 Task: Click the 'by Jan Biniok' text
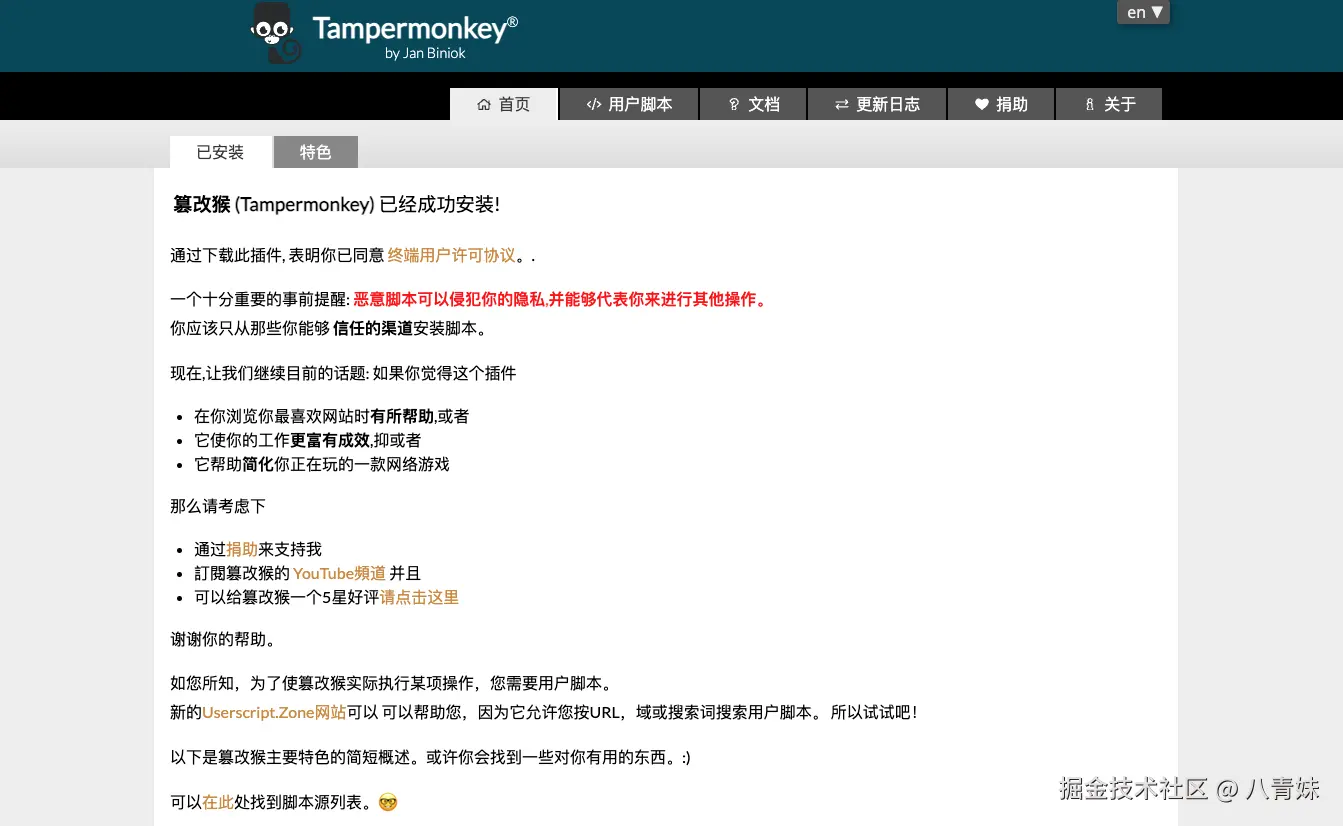point(425,53)
